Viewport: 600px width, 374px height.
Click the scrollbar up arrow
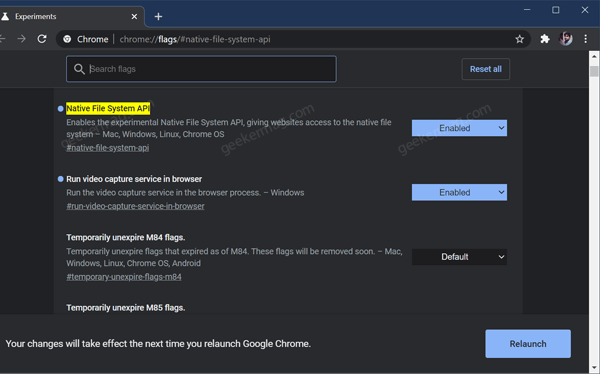tap(594, 56)
